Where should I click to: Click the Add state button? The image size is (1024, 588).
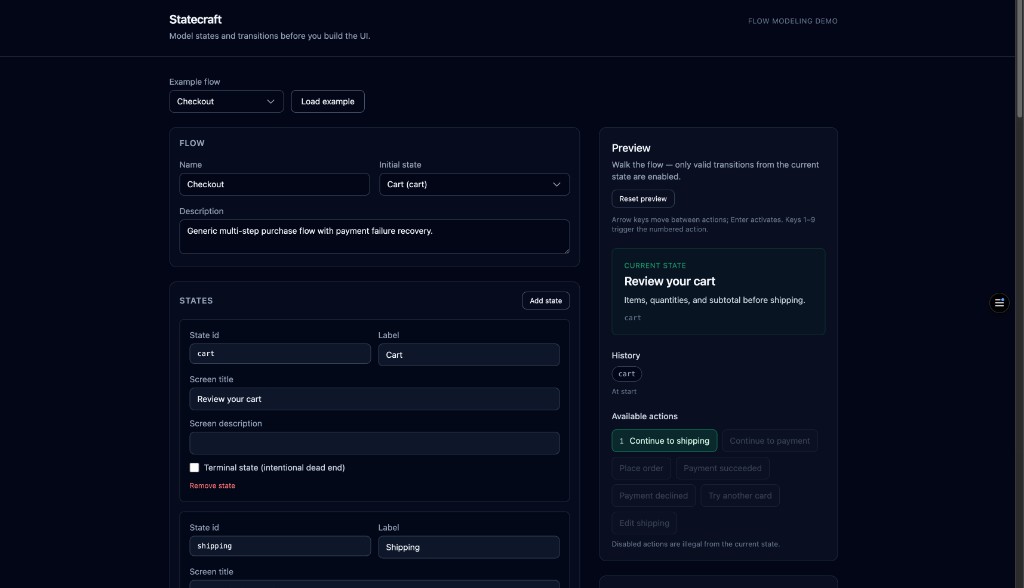point(546,301)
